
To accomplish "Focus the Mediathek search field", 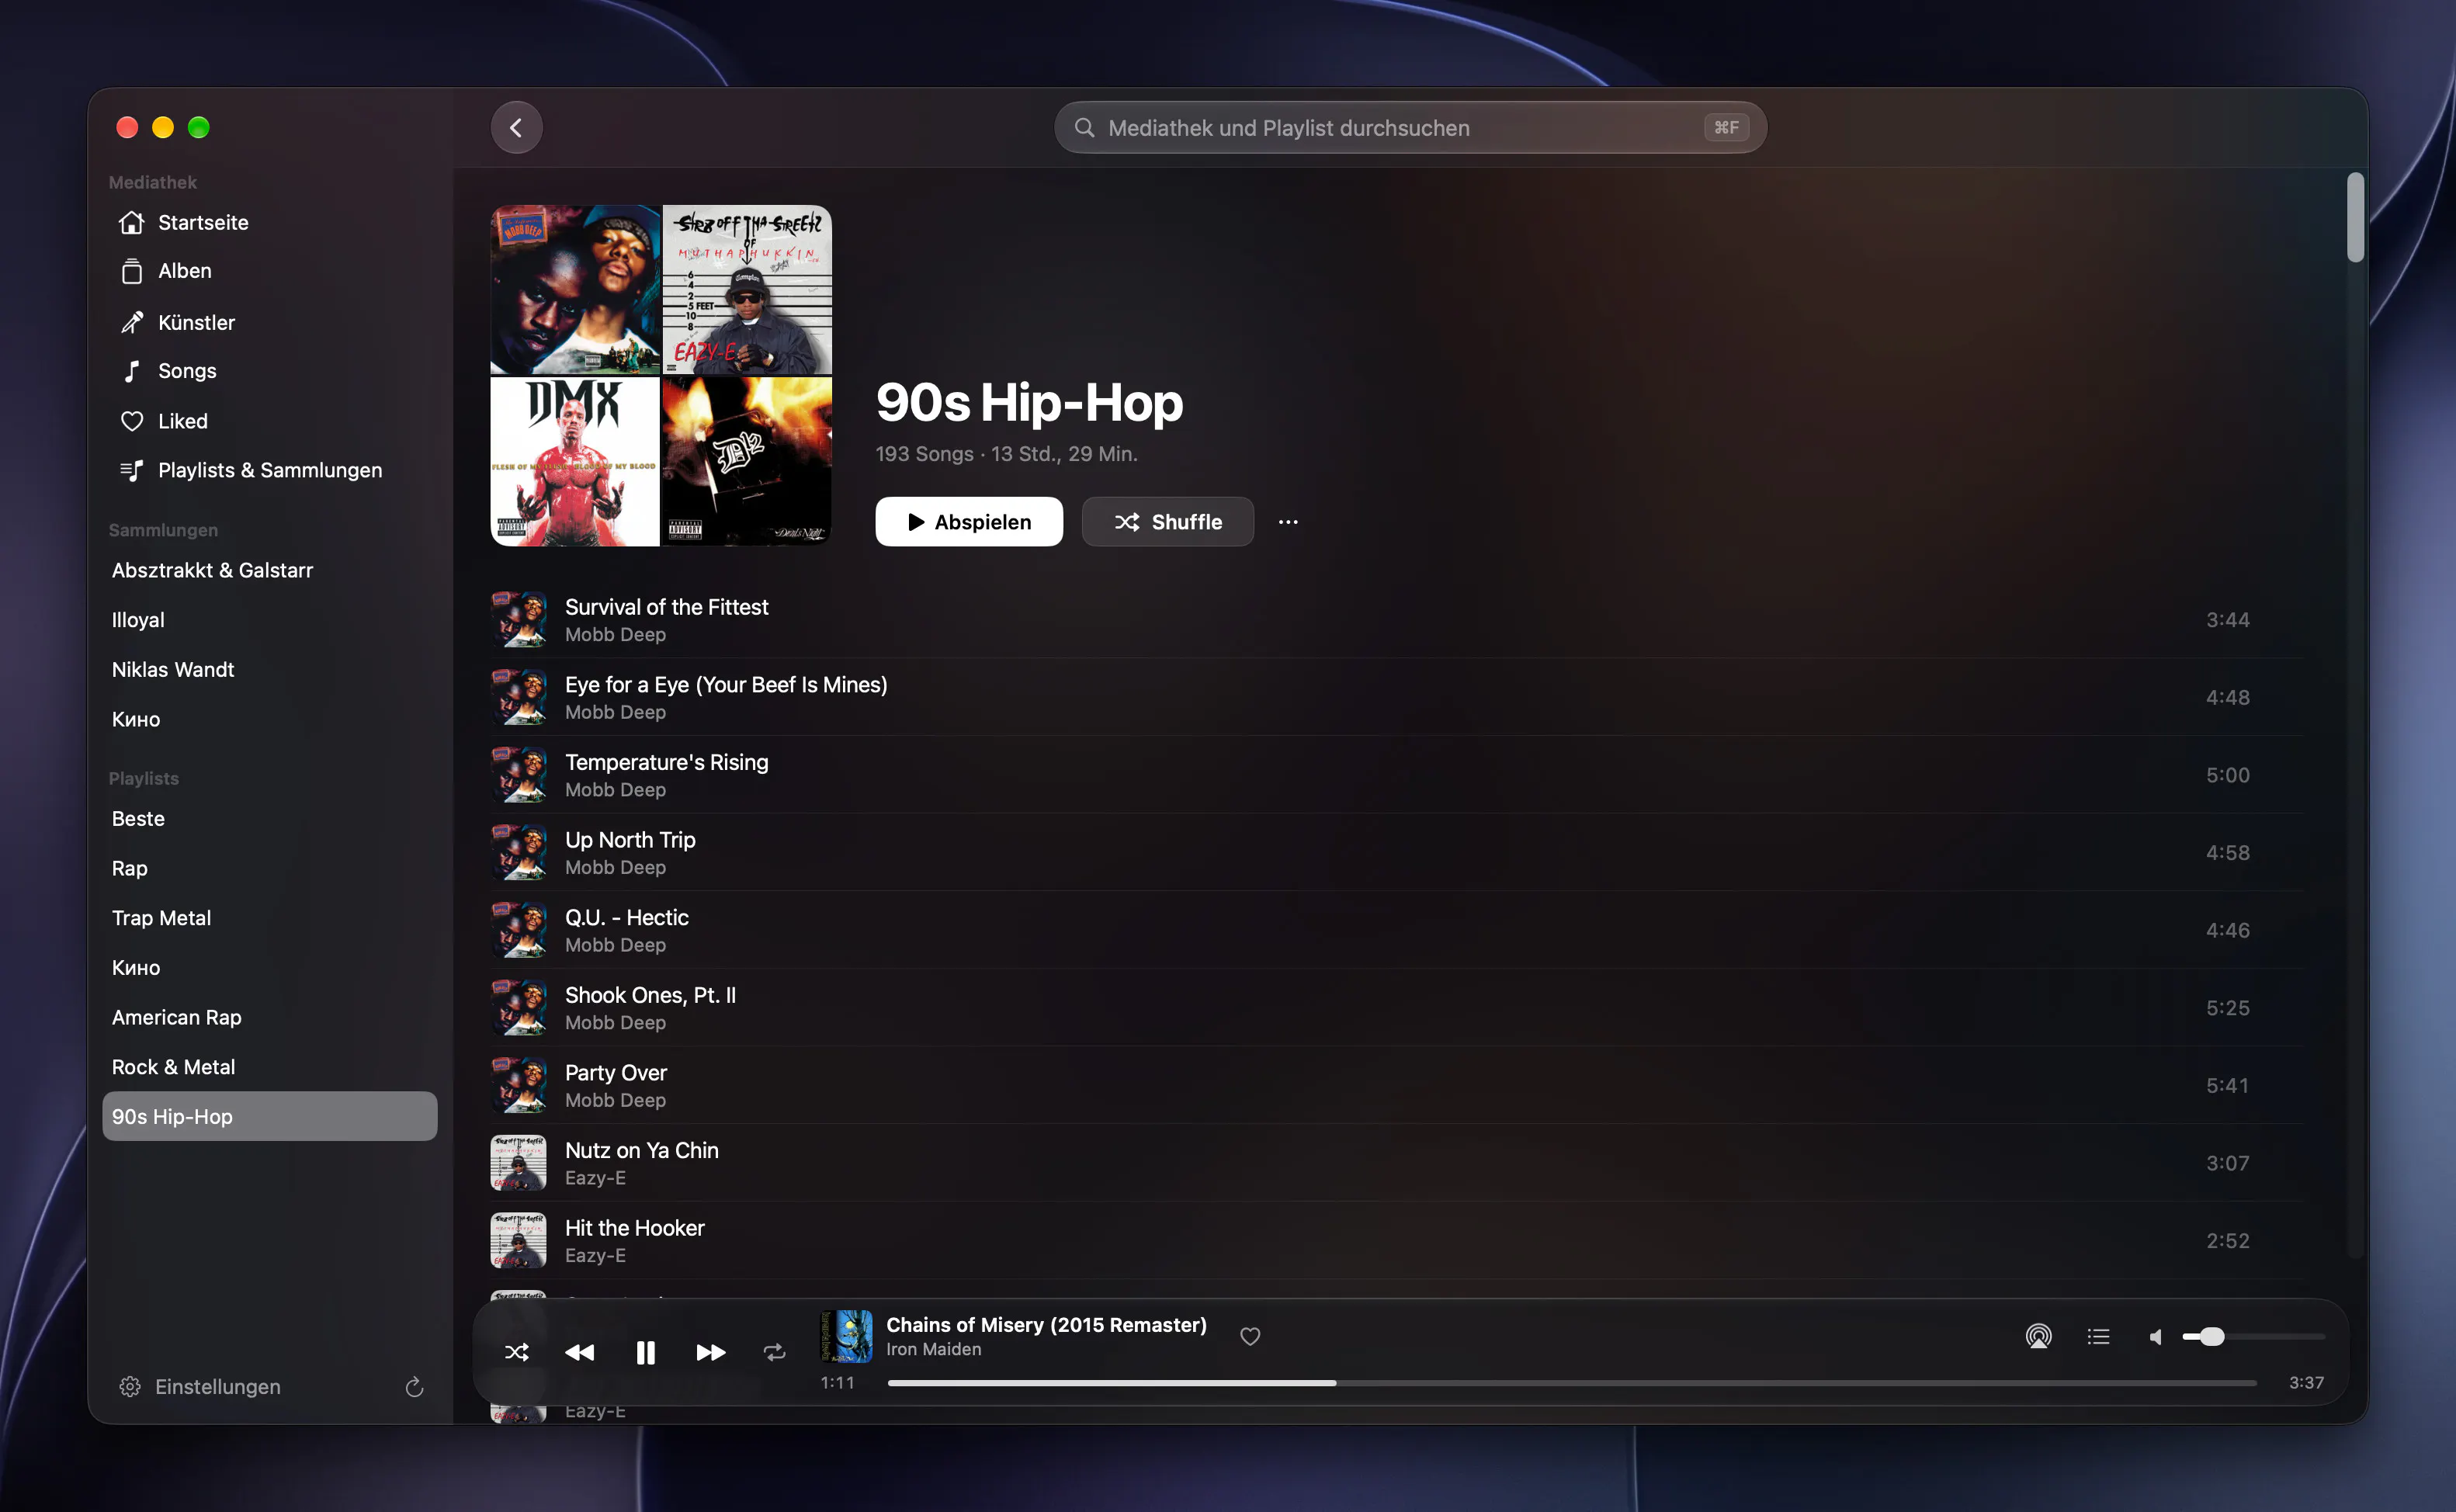I will 1410,127.
